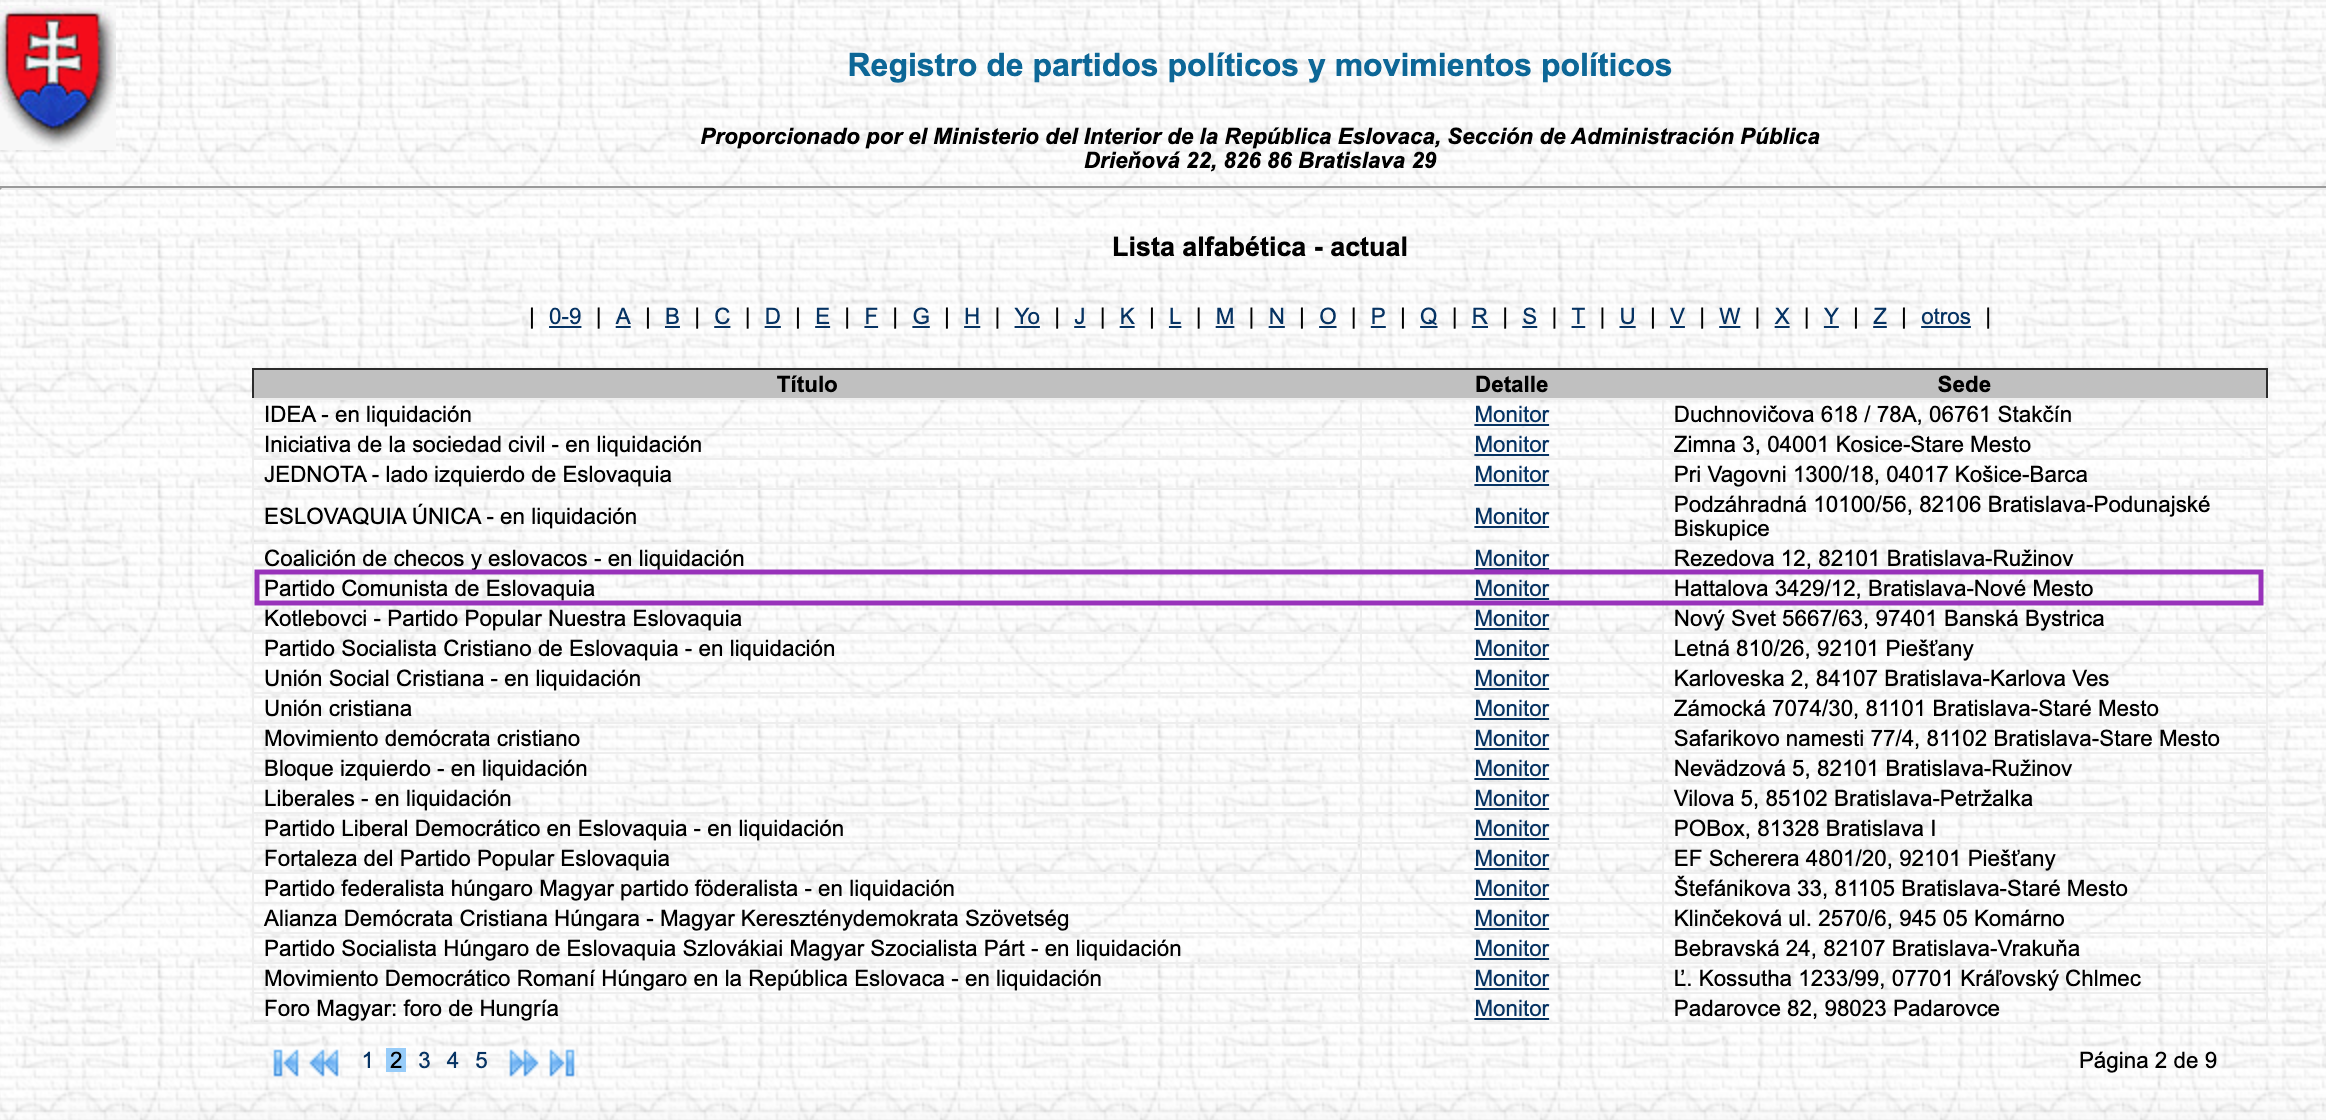
Task: Open Monitor link for ESLOVAQUIA ÚNICA
Action: click(1511, 516)
